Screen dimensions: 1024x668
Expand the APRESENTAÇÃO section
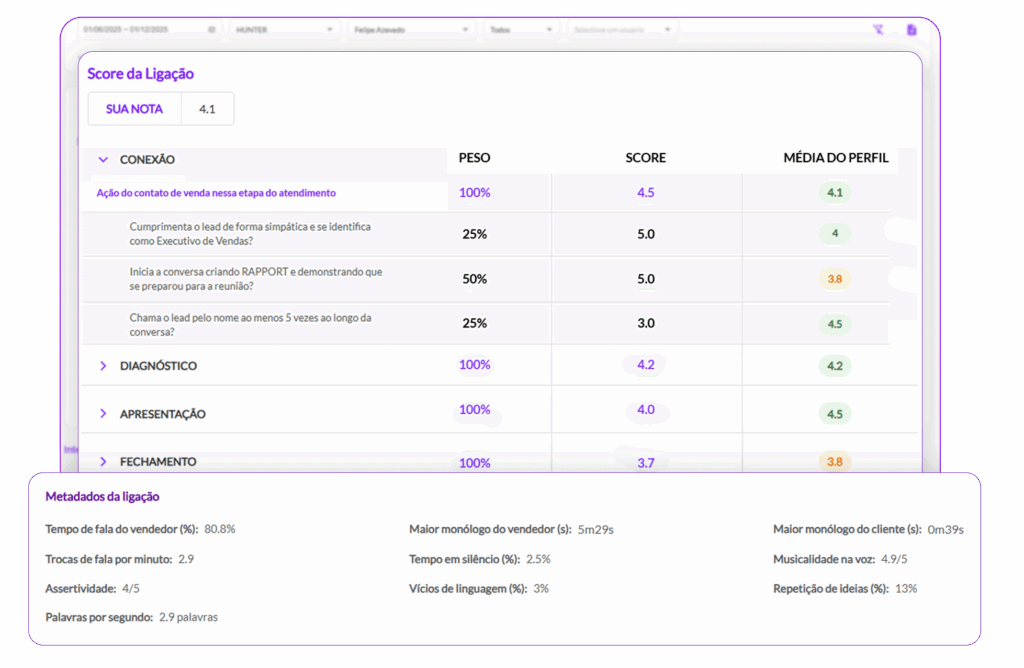(x=103, y=414)
